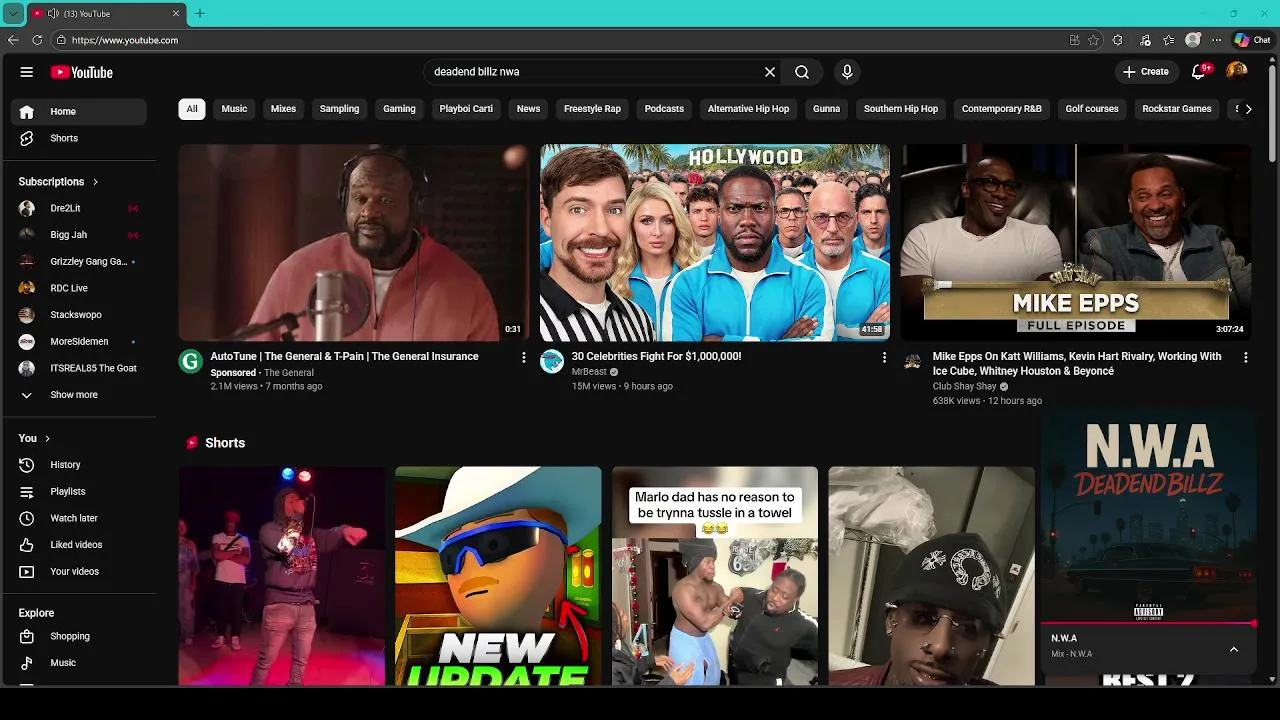The width and height of the screenshot is (1280, 720).
Task: Open Playlists in the sidebar
Action: 79,492
